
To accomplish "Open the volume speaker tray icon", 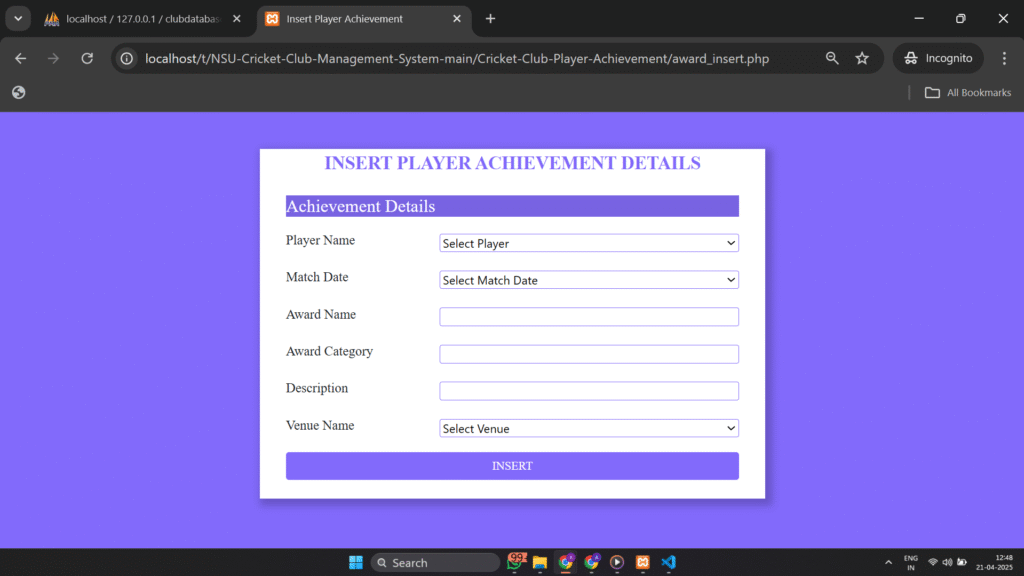I will click(x=947, y=562).
